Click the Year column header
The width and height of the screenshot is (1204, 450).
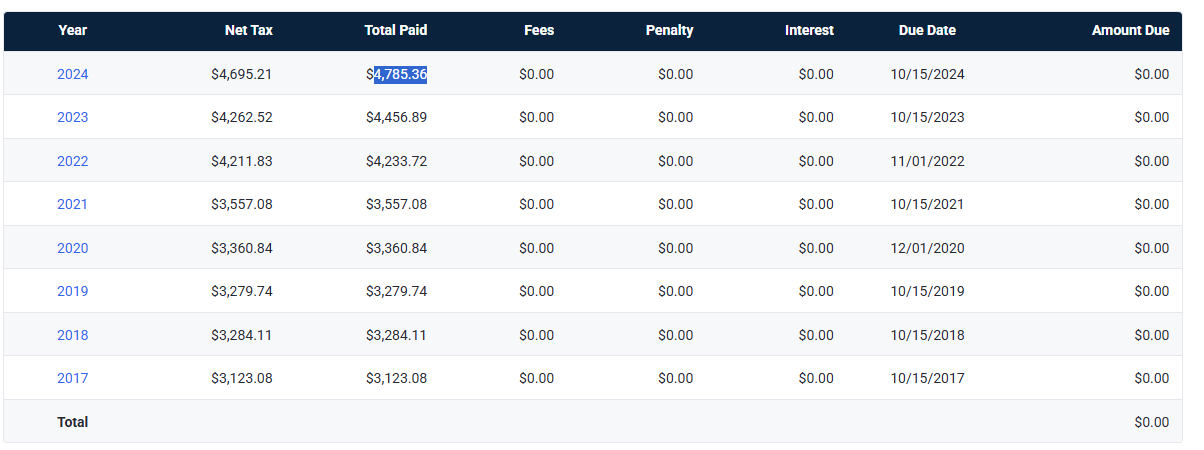point(72,30)
